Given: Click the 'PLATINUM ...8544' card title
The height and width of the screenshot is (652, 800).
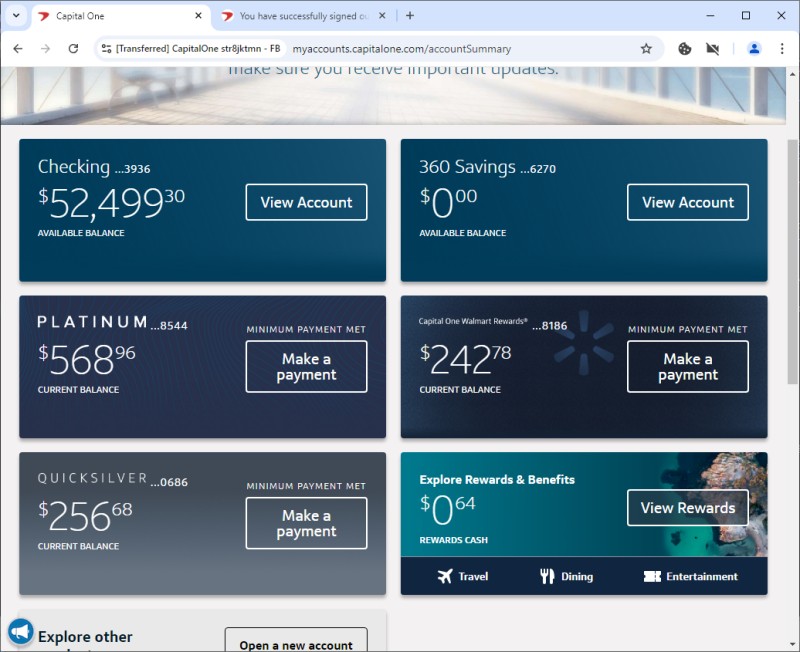Looking at the screenshot, I should click(112, 323).
